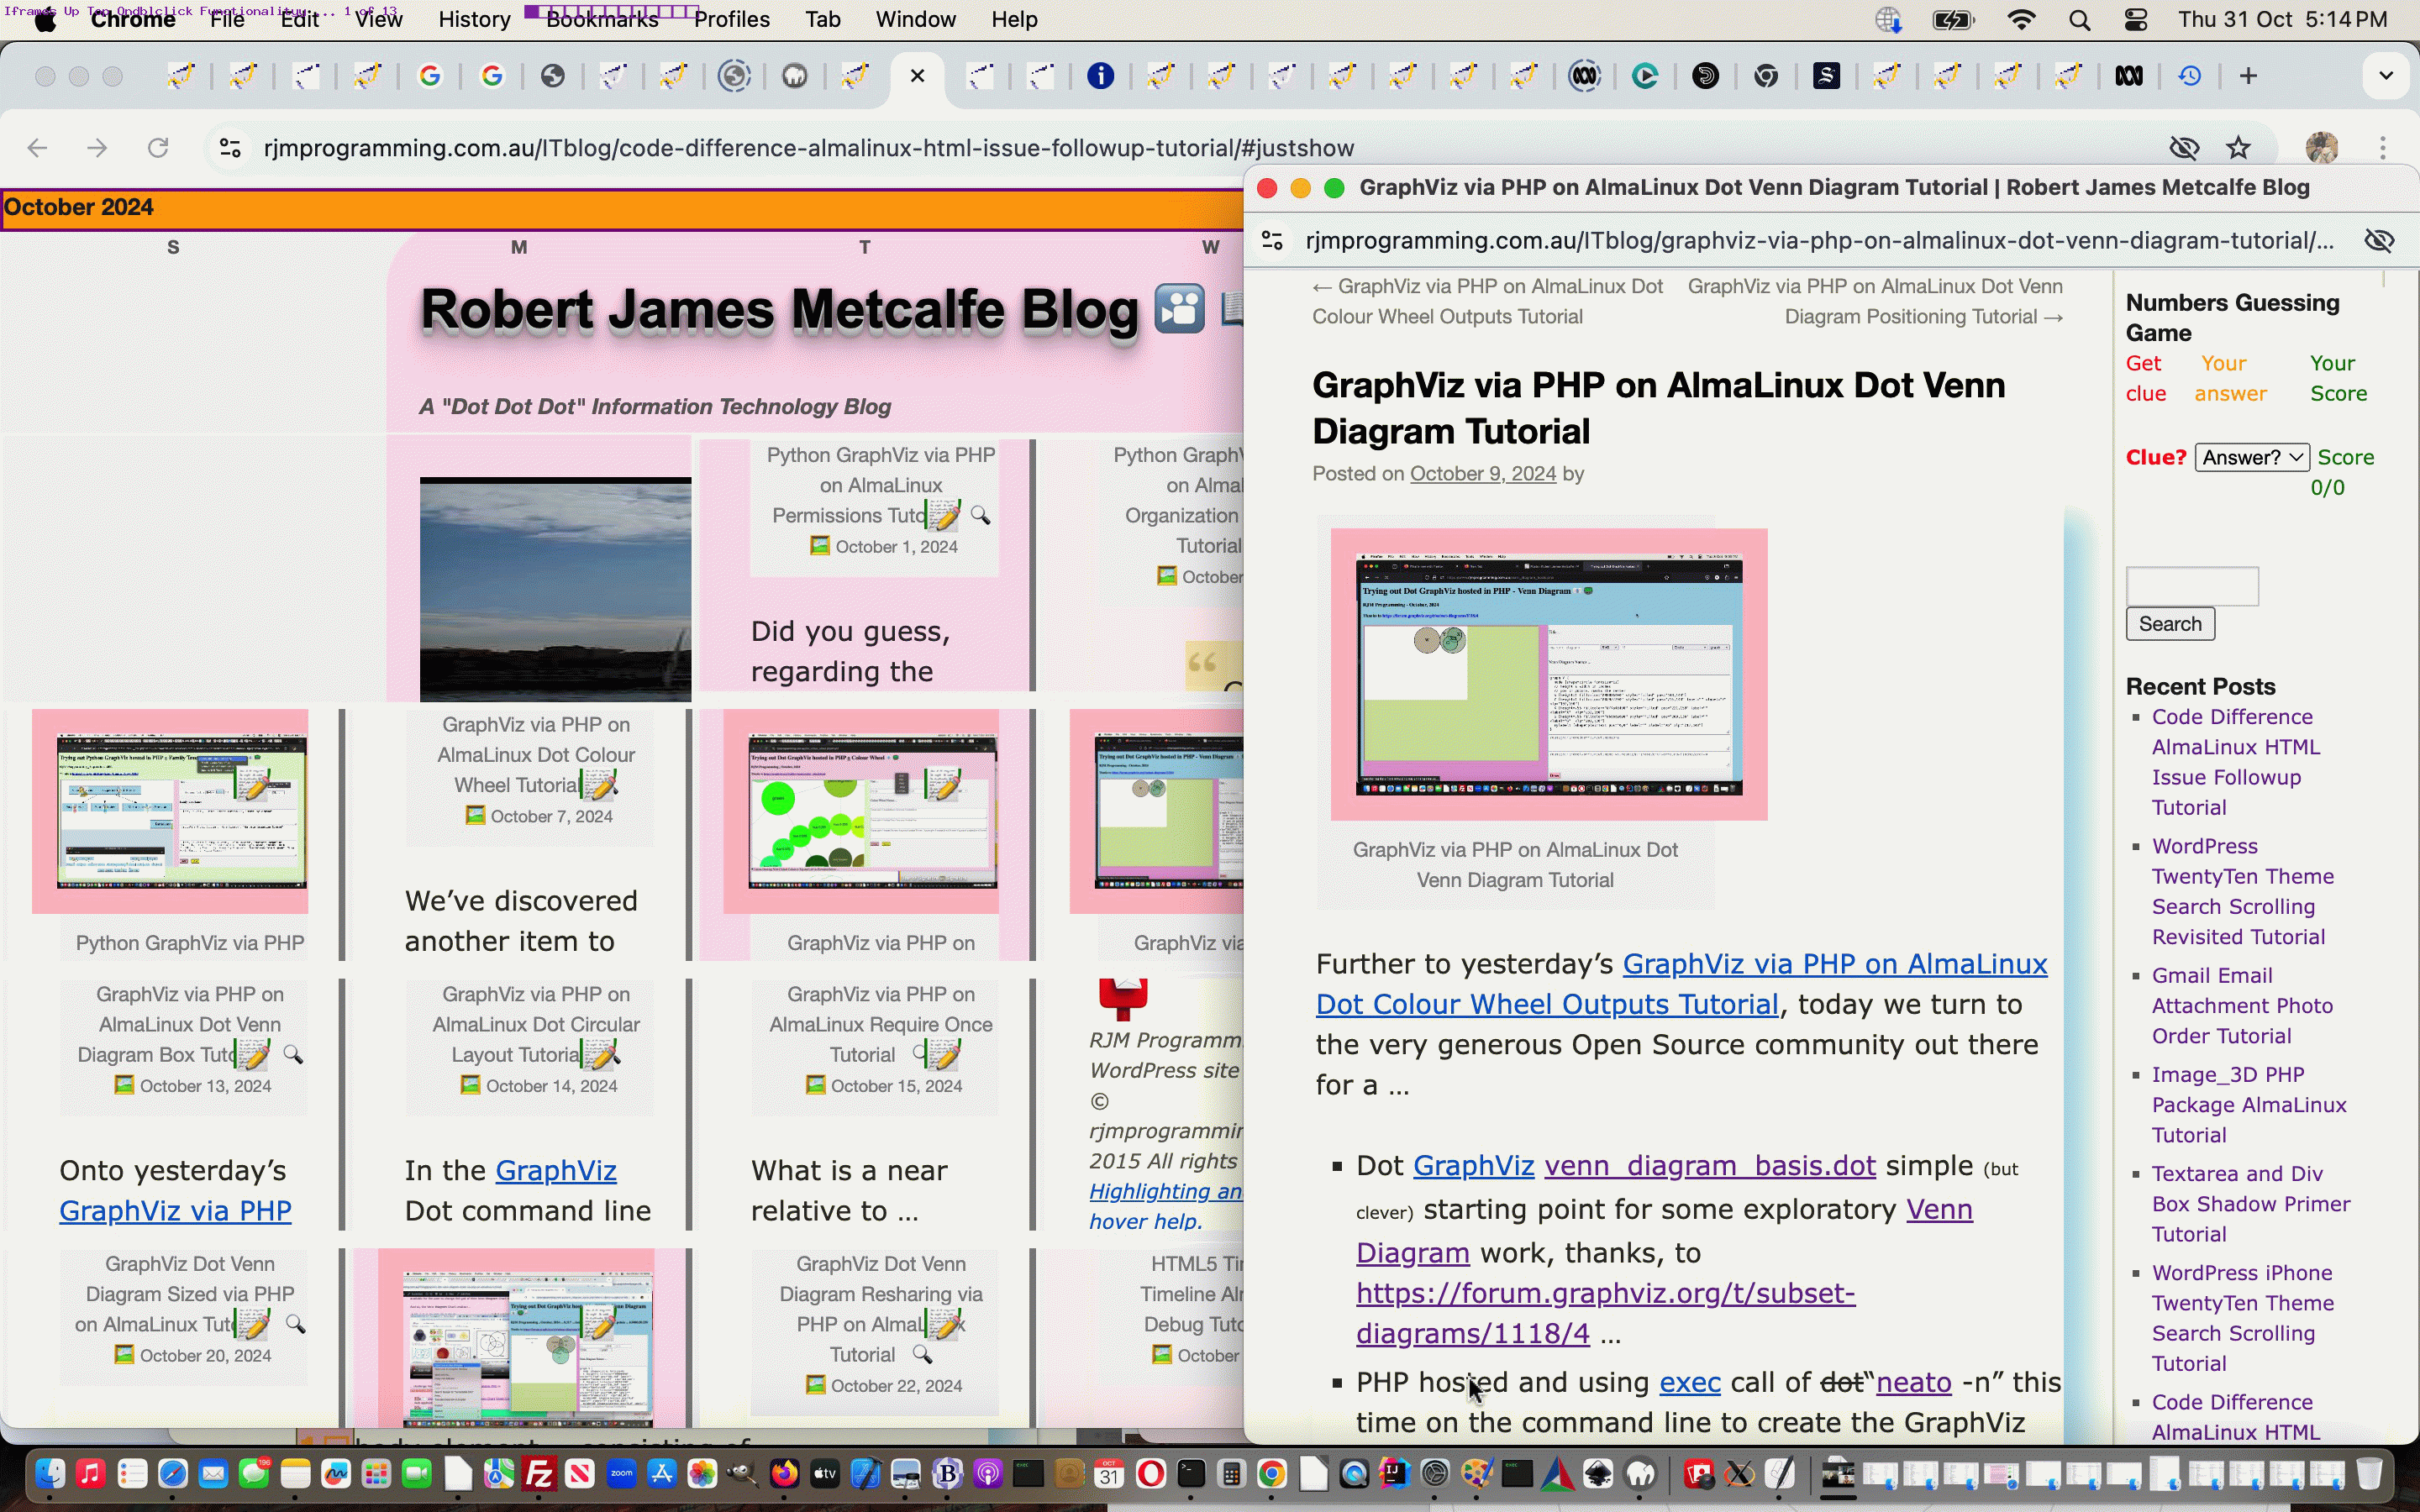Viewport: 2420px width, 1512px height.
Task: Click magnifier icon beside Permissions Tutorial post
Action: point(980,515)
